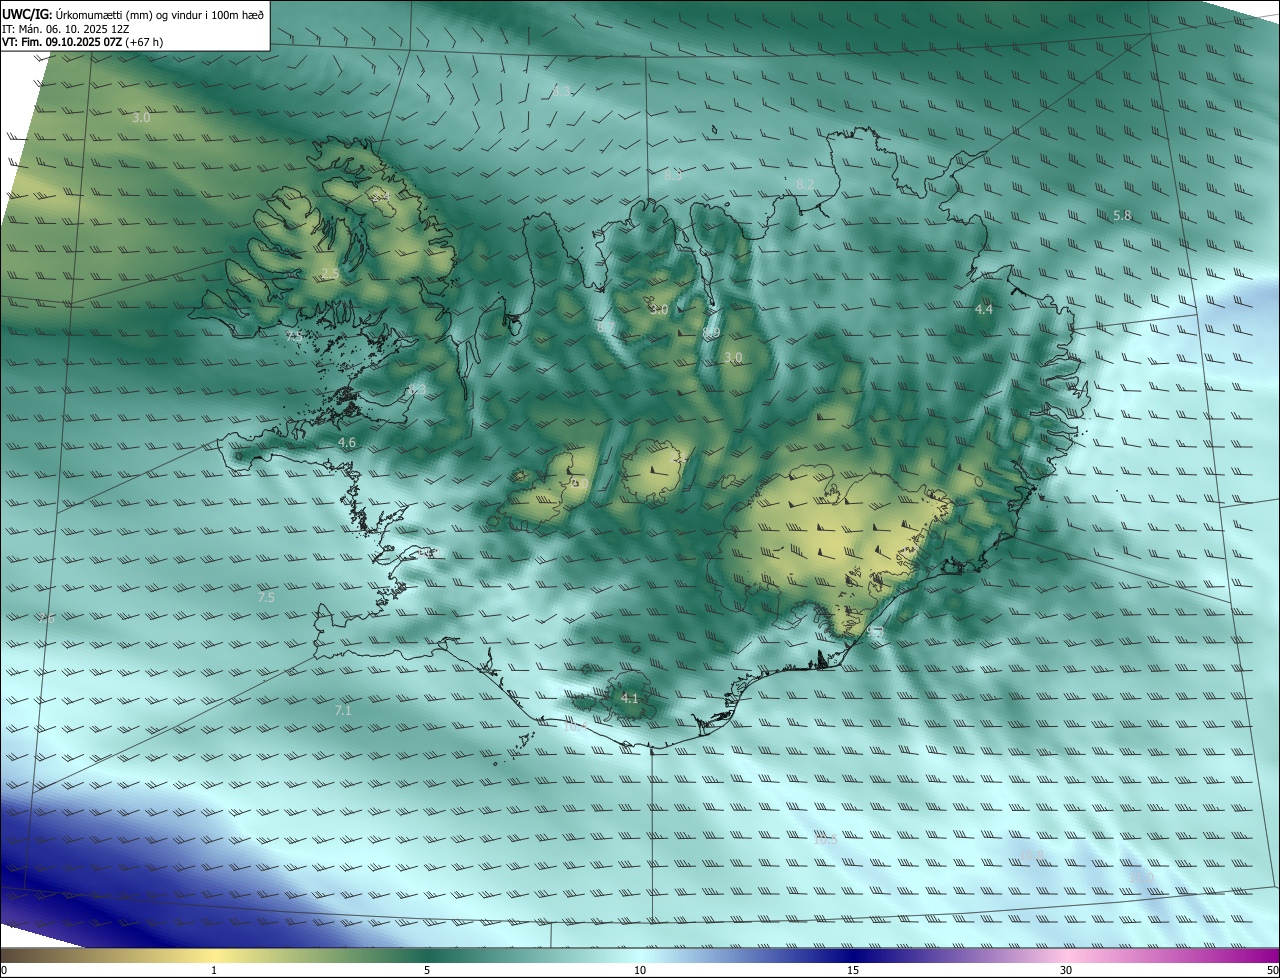Viewport: 1280px width, 978px height.
Task: Click the color bar tick label 15
Action: click(853, 970)
